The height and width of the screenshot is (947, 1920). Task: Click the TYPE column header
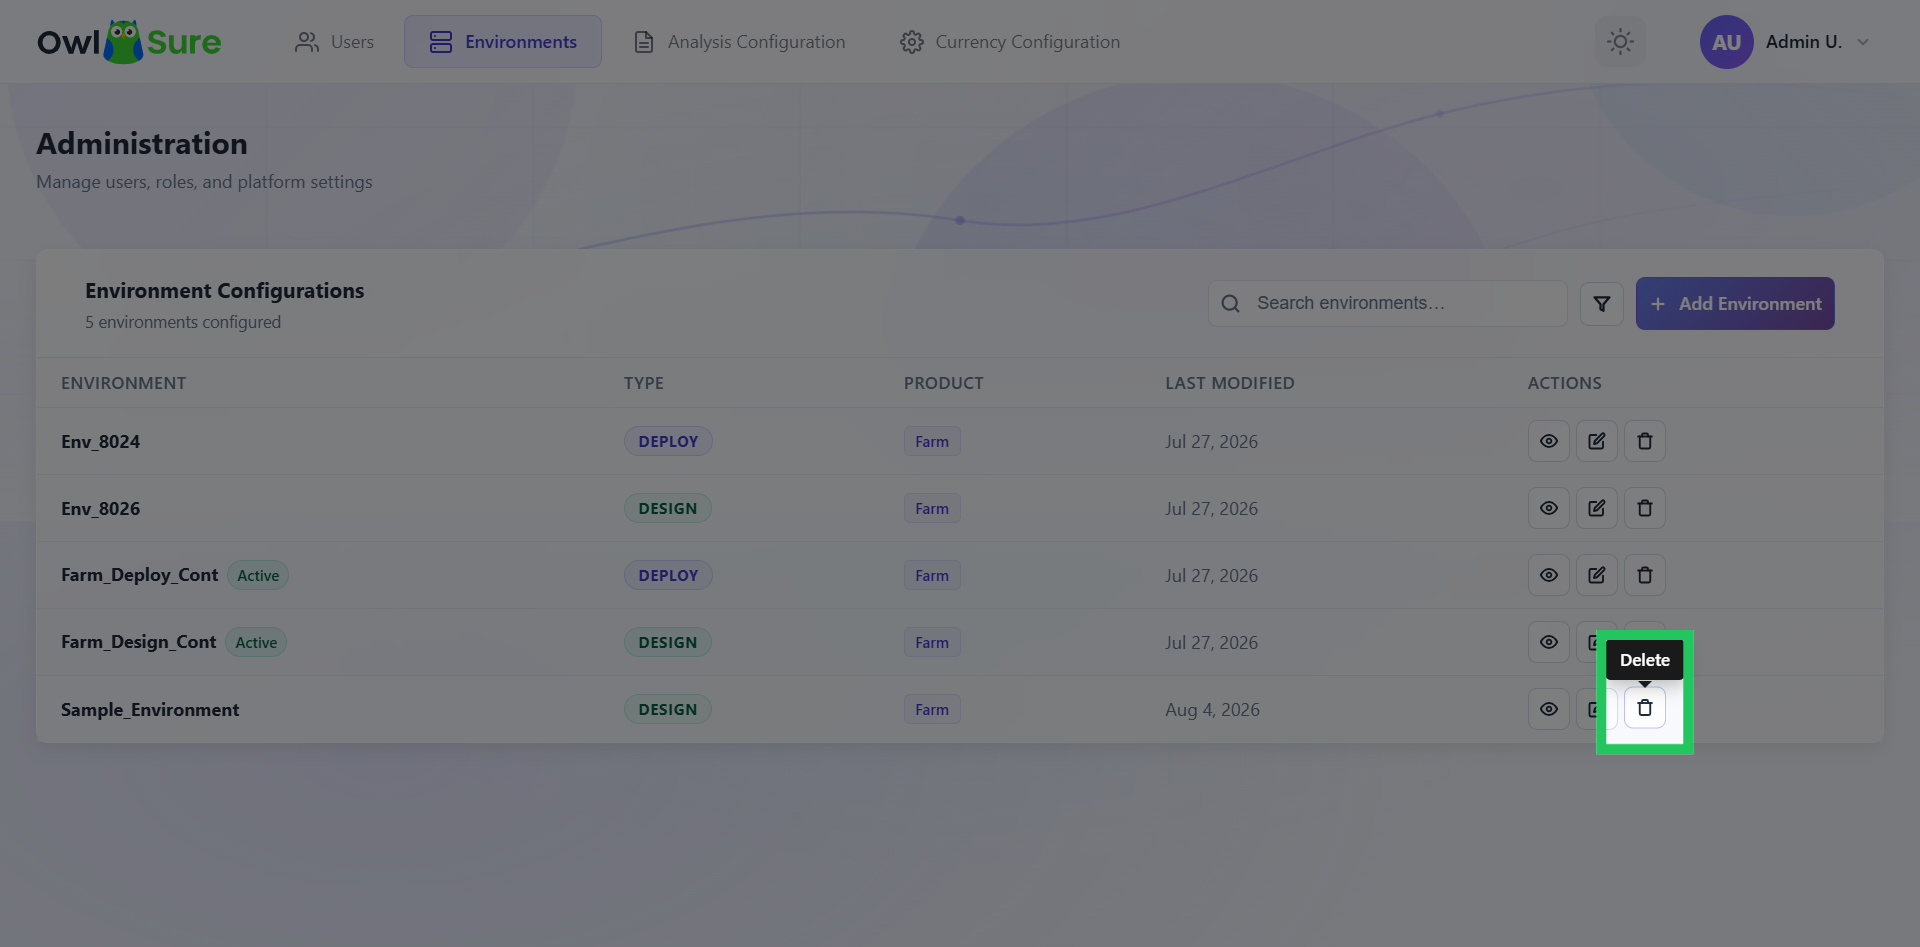pyautogui.click(x=643, y=383)
